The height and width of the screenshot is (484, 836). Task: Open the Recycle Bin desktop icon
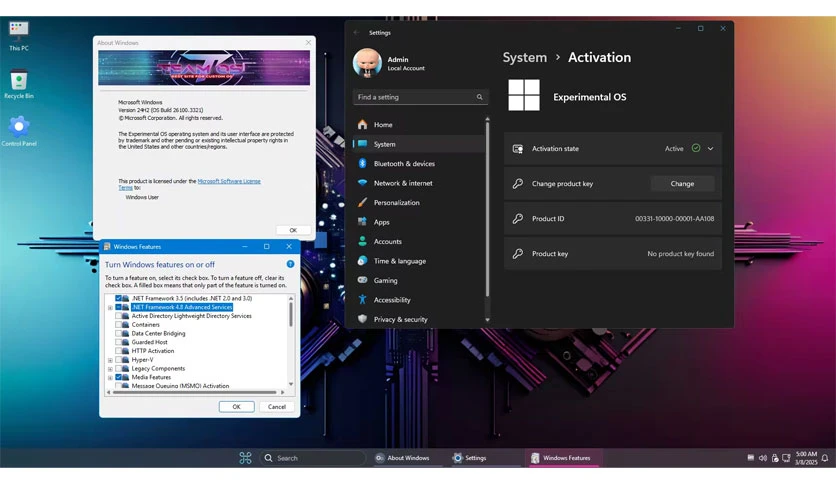19,84
